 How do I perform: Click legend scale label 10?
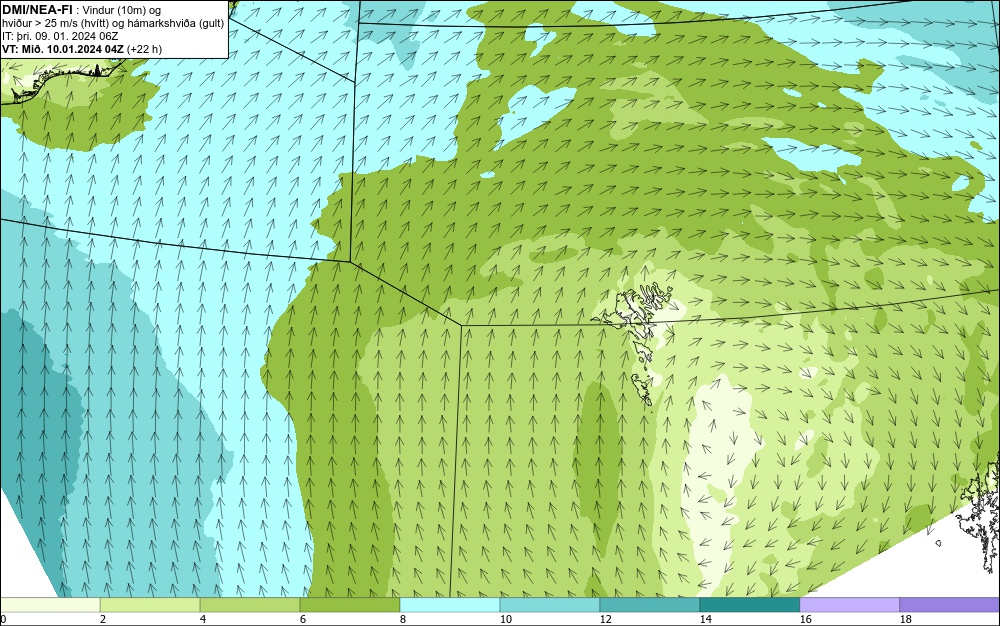coord(506,619)
